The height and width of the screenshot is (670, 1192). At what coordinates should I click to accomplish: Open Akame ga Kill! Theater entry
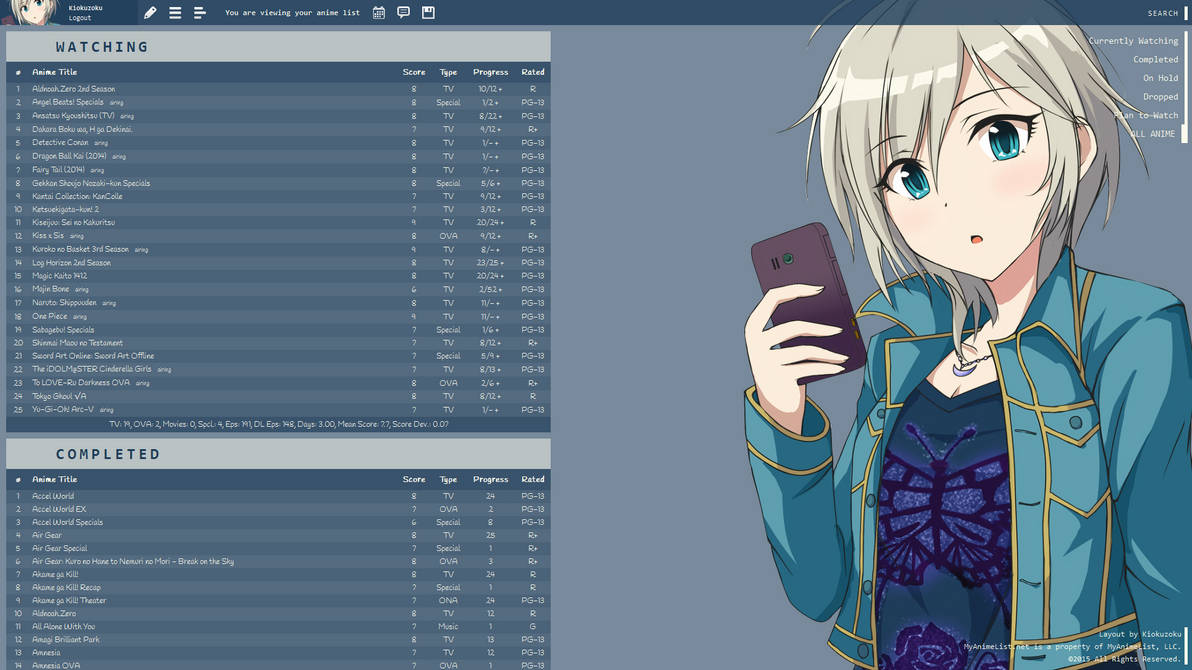69,601
